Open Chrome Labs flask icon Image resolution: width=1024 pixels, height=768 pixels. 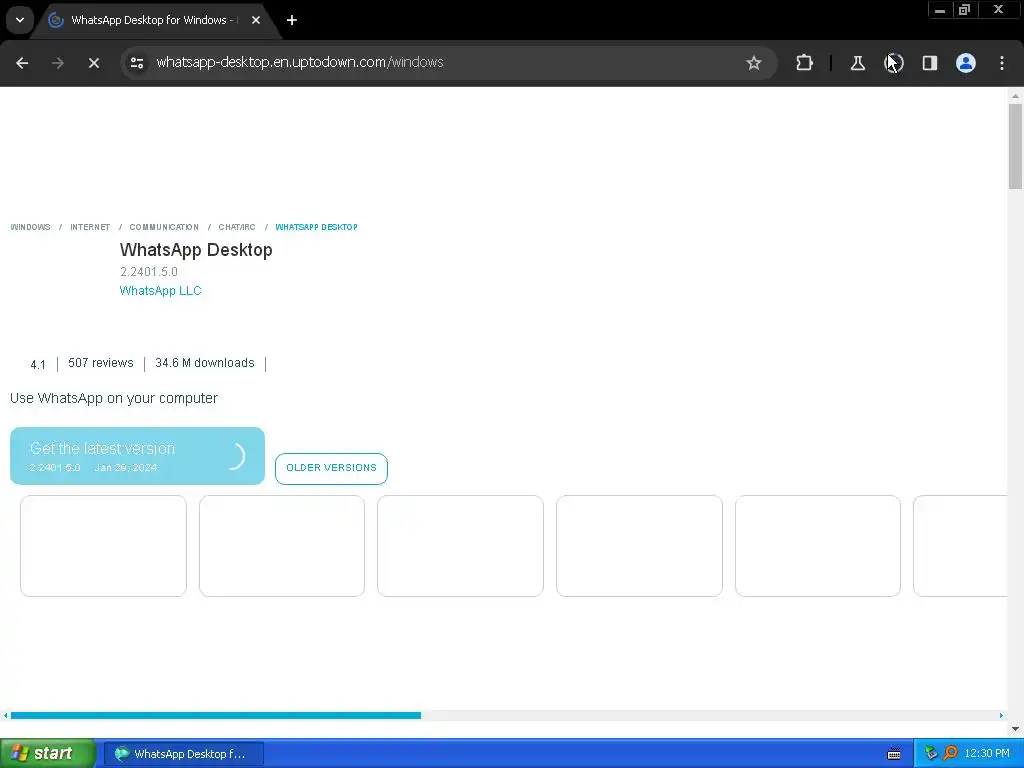point(857,63)
